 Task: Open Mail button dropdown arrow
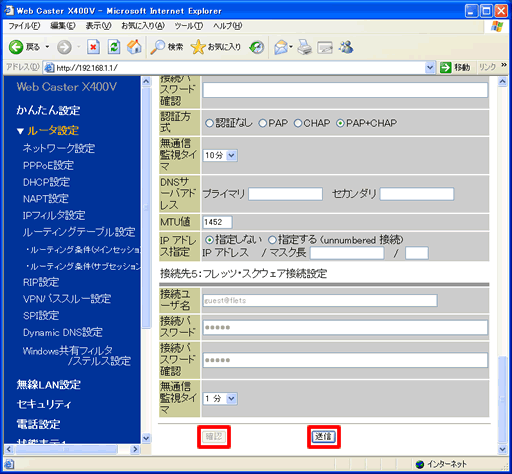pyautogui.click(x=291, y=47)
